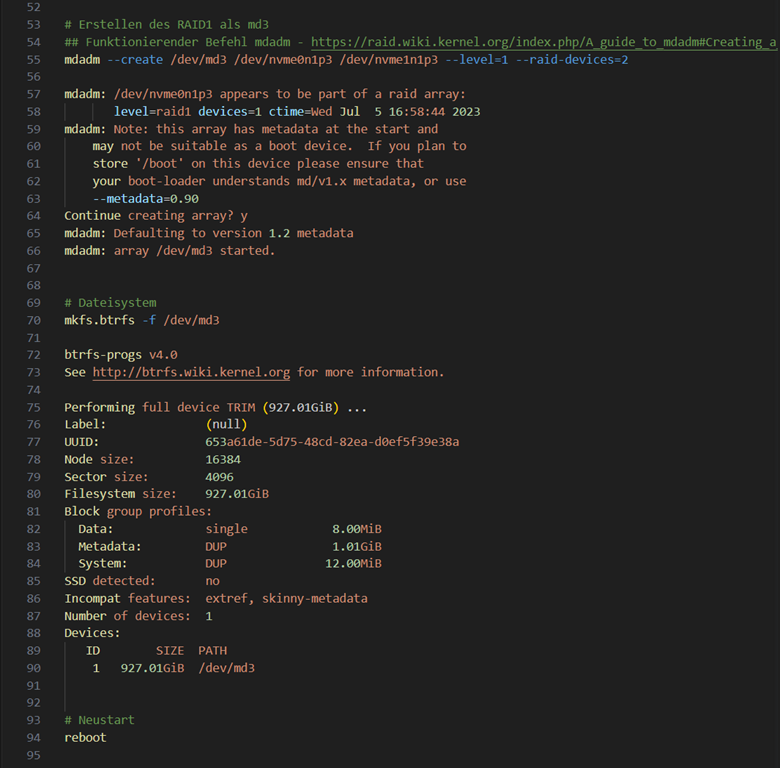The height and width of the screenshot is (768, 780).
Task: Click line number 55 in the gutter
Action: tap(34, 59)
